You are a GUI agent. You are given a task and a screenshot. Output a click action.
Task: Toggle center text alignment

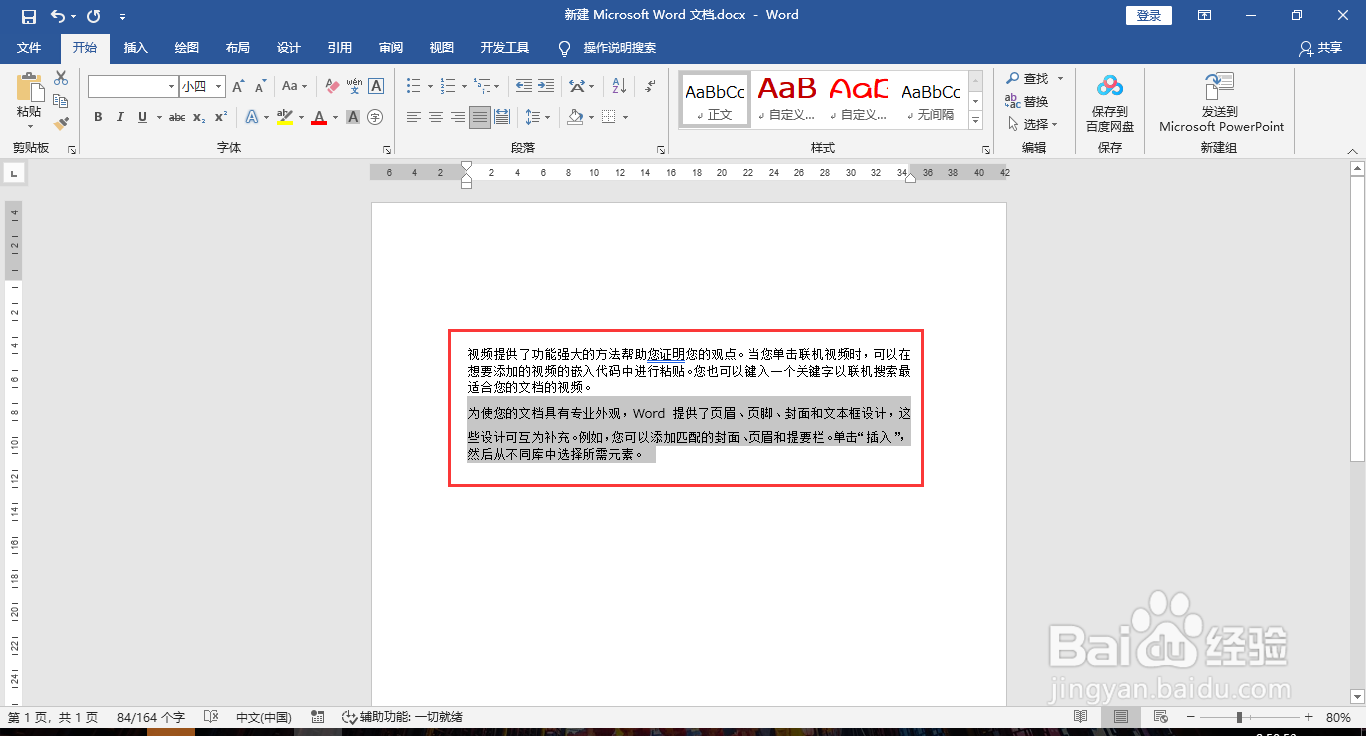[x=435, y=116]
